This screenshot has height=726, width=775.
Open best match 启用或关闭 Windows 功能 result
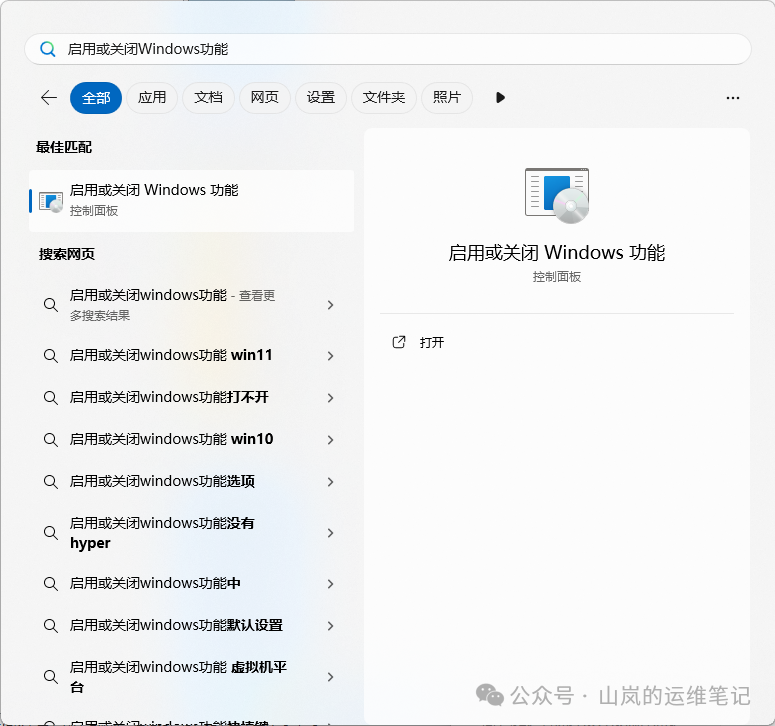[x=191, y=201]
